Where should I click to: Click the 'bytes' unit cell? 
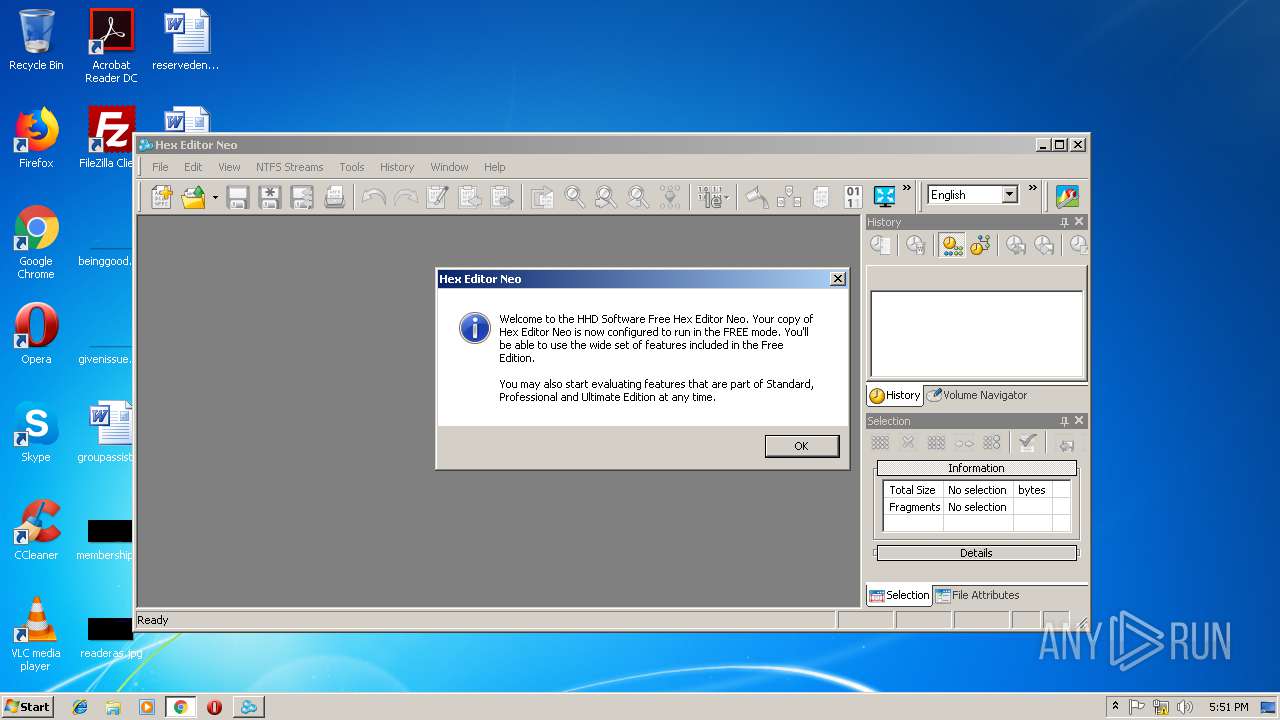point(1032,490)
